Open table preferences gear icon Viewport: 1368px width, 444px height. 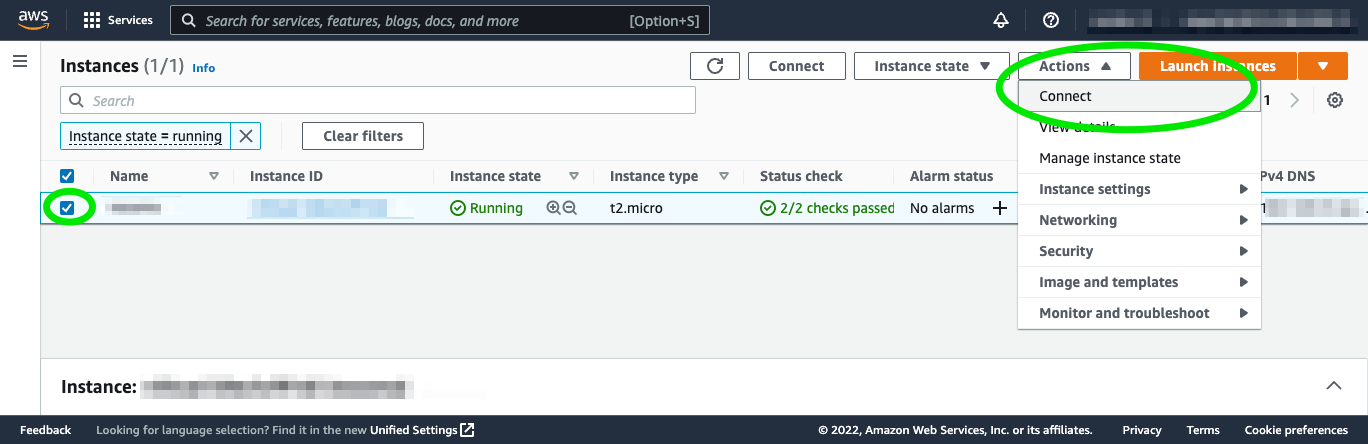(1334, 100)
